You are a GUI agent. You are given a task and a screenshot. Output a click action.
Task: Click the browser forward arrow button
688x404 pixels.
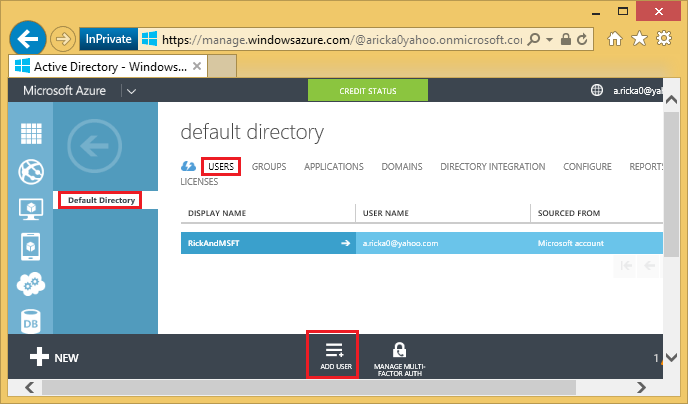pos(63,39)
